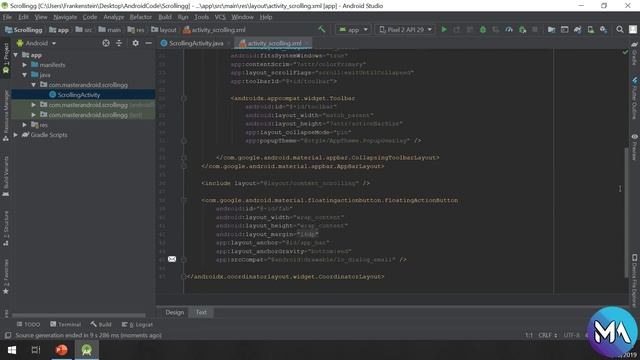Toggle the Favorites tool window
The image size is (640, 360).
pos(6,277)
